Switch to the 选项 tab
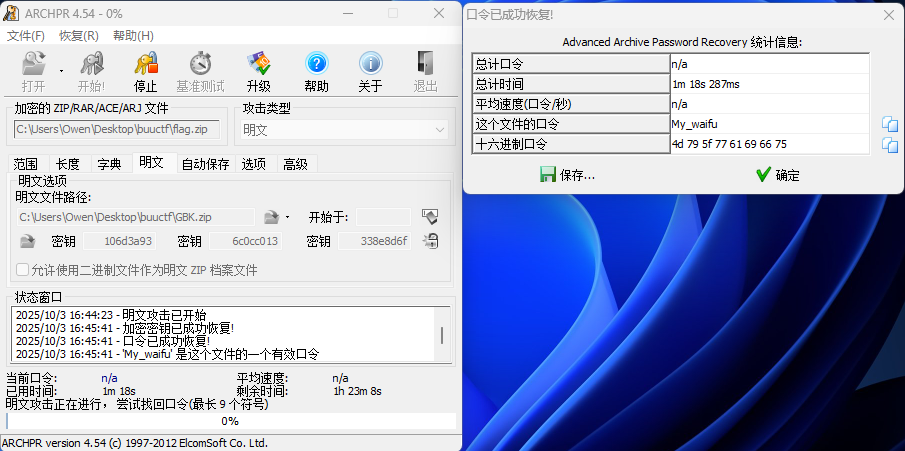This screenshot has height=451, width=905. [254, 165]
